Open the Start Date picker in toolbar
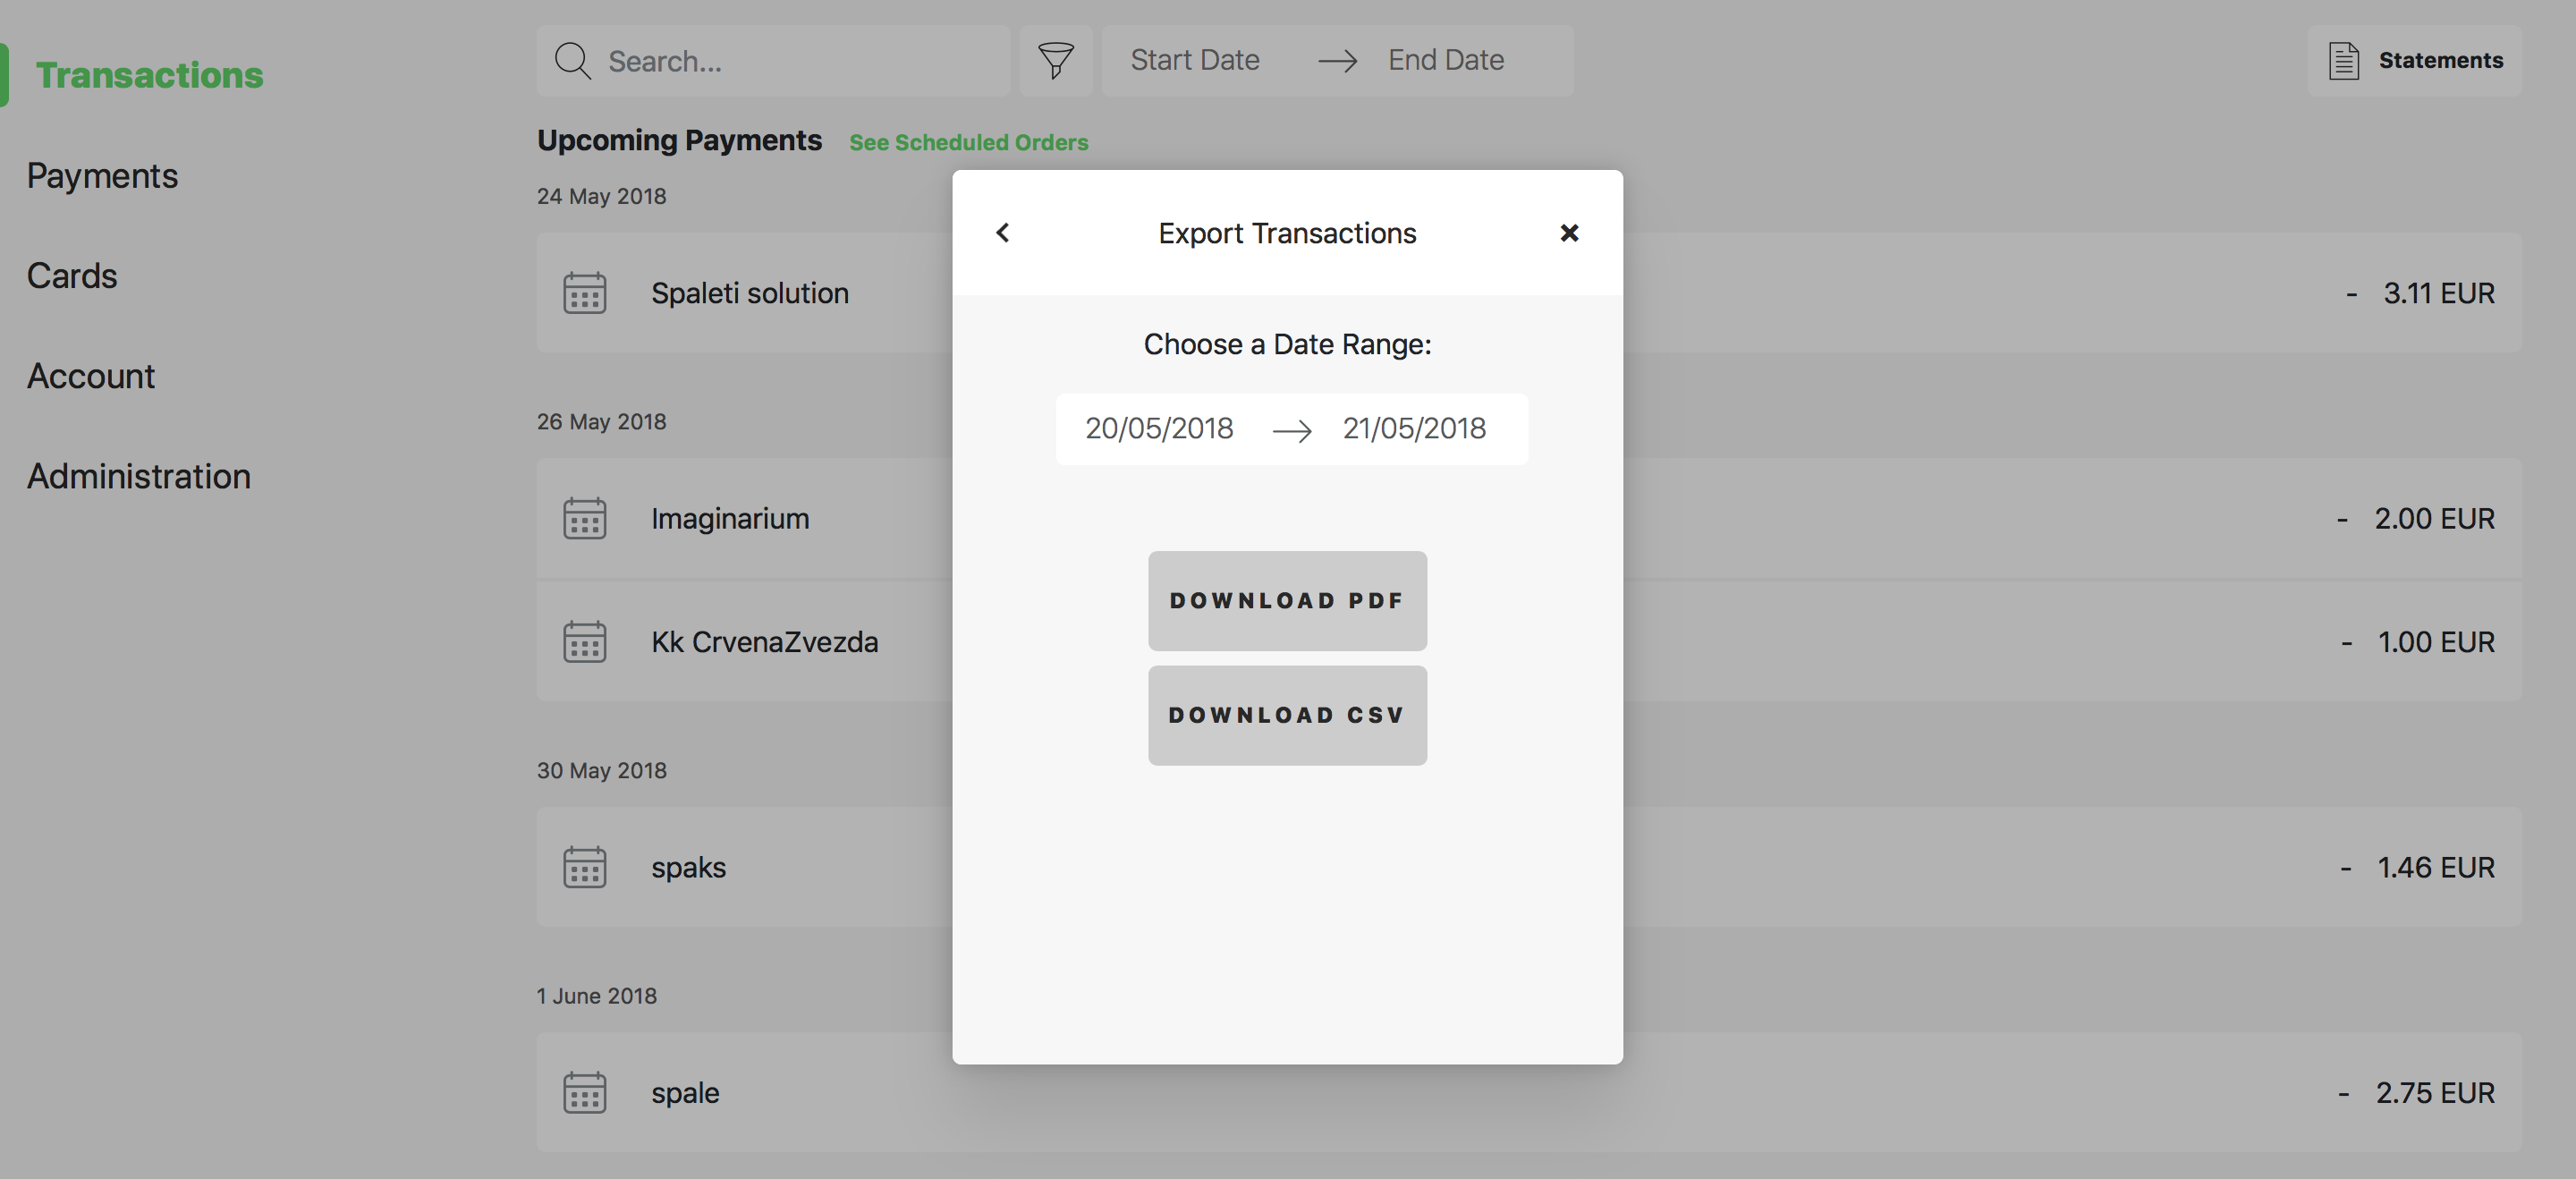Image resolution: width=2576 pixels, height=1179 pixels. (1195, 61)
